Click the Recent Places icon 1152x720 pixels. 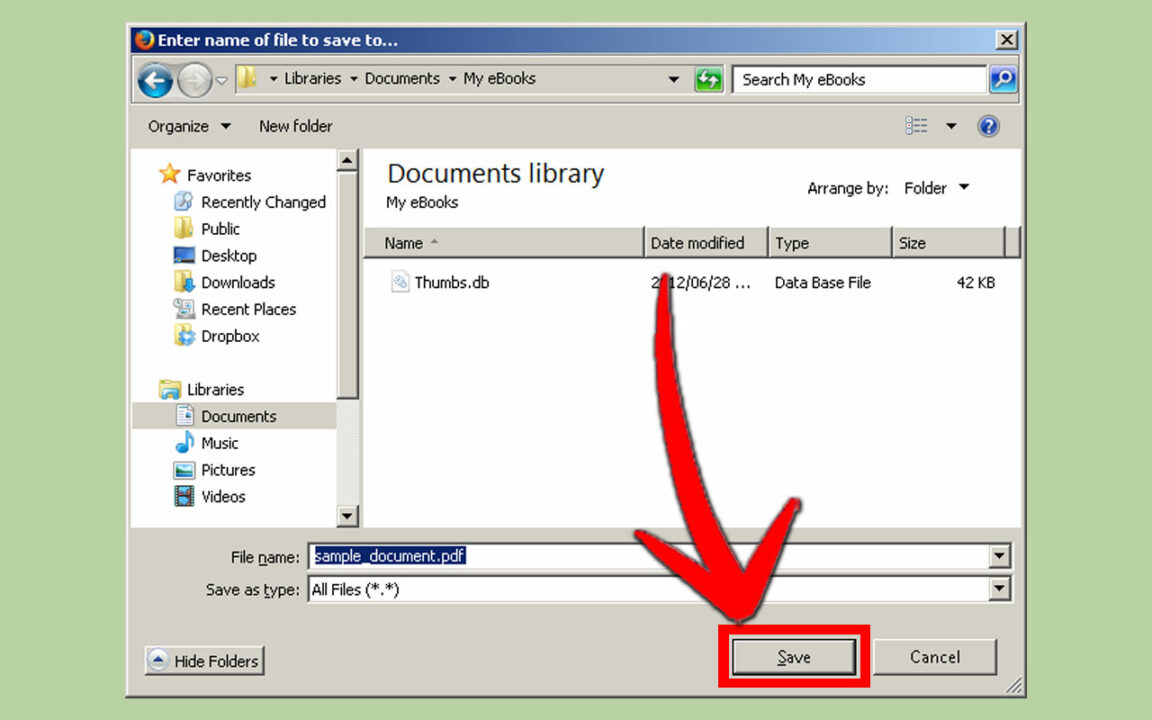pyautogui.click(x=184, y=309)
